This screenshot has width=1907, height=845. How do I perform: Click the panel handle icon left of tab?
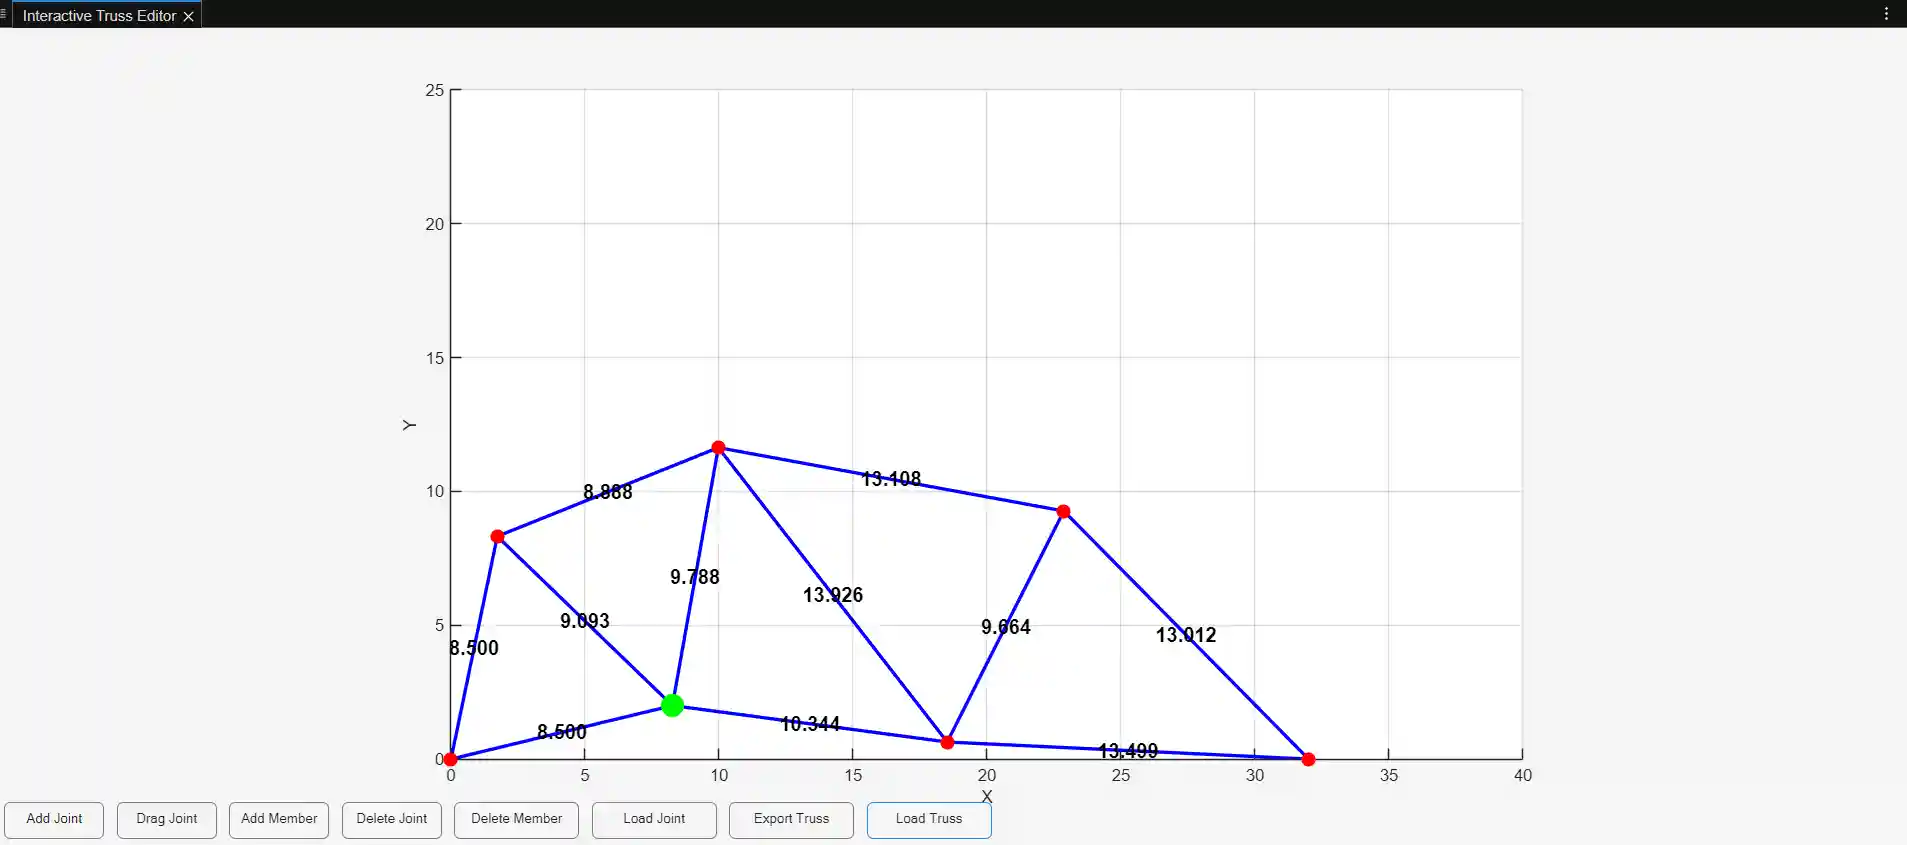tap(4, 14)
